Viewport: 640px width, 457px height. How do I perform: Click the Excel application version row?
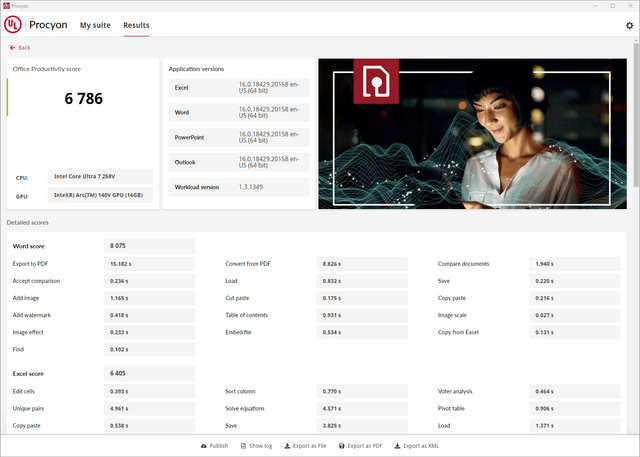[x=239, y=88]
